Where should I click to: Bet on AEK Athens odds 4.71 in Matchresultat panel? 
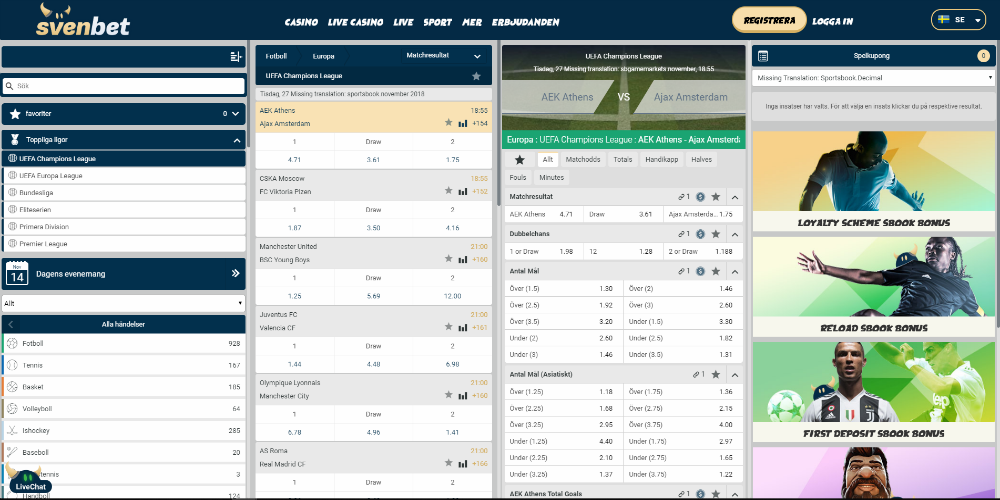point(543,215)
